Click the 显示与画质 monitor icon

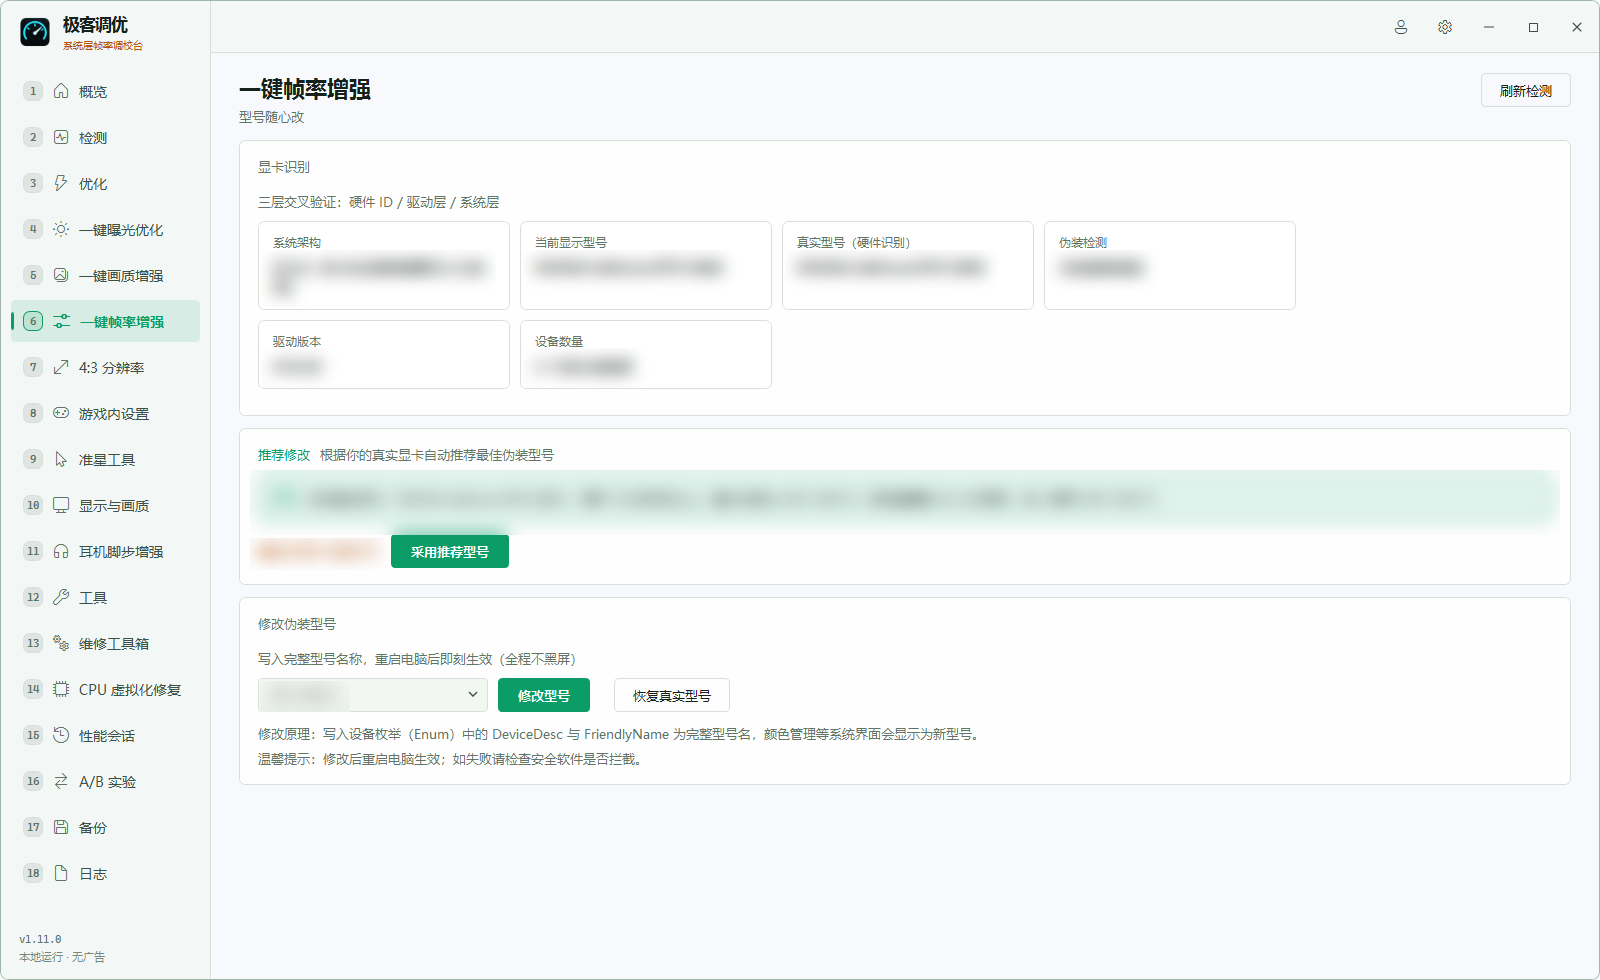[61, 505]
